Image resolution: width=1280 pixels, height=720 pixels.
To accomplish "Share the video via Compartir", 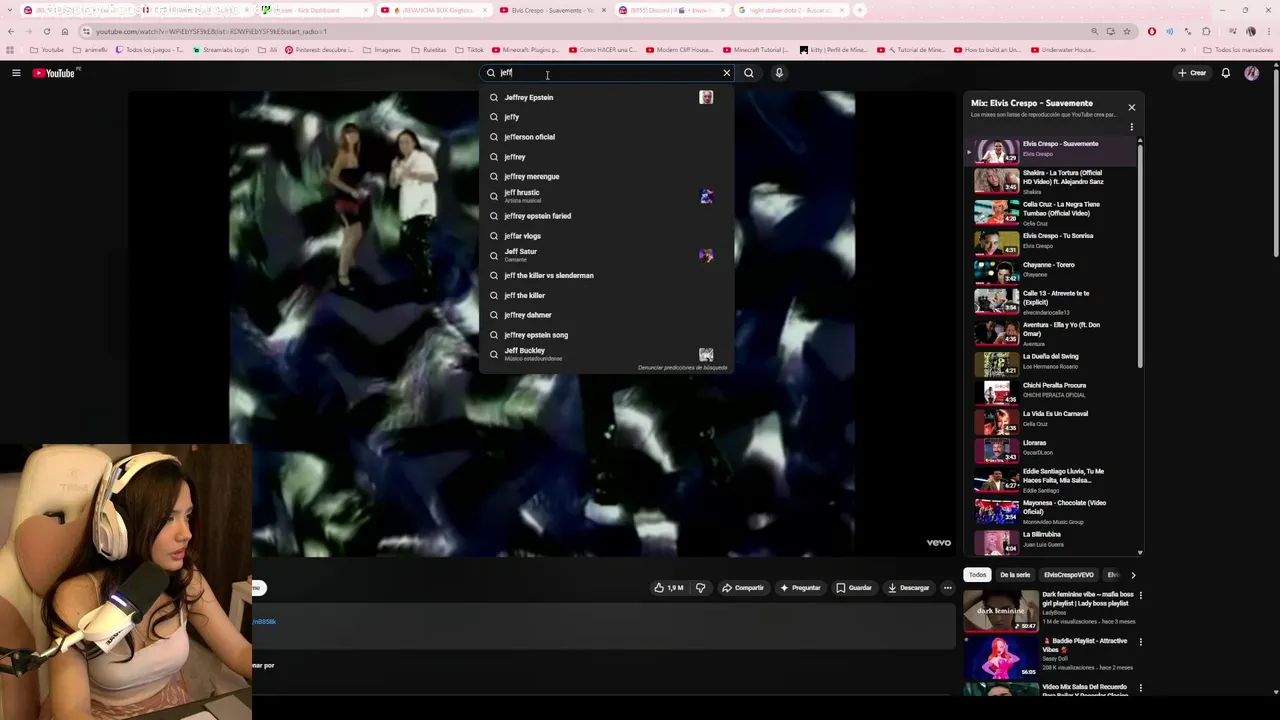I will point(743,588).
